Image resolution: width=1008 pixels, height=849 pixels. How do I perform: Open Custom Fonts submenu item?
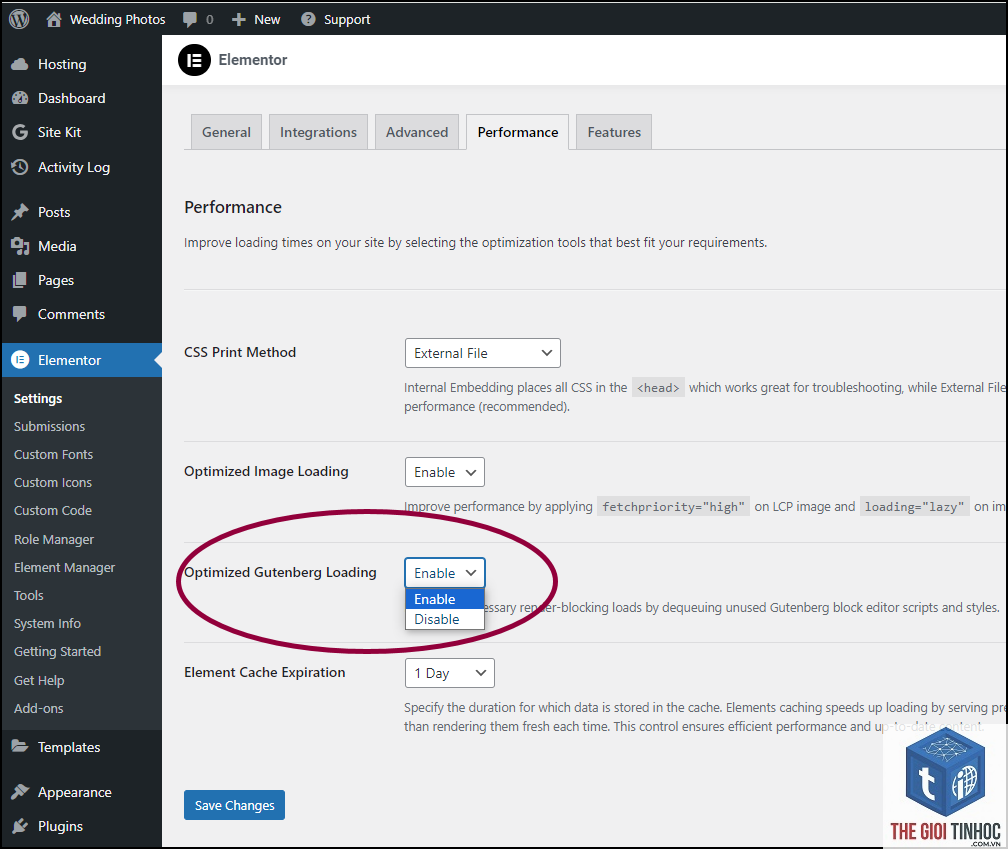(x=53, y=454)
